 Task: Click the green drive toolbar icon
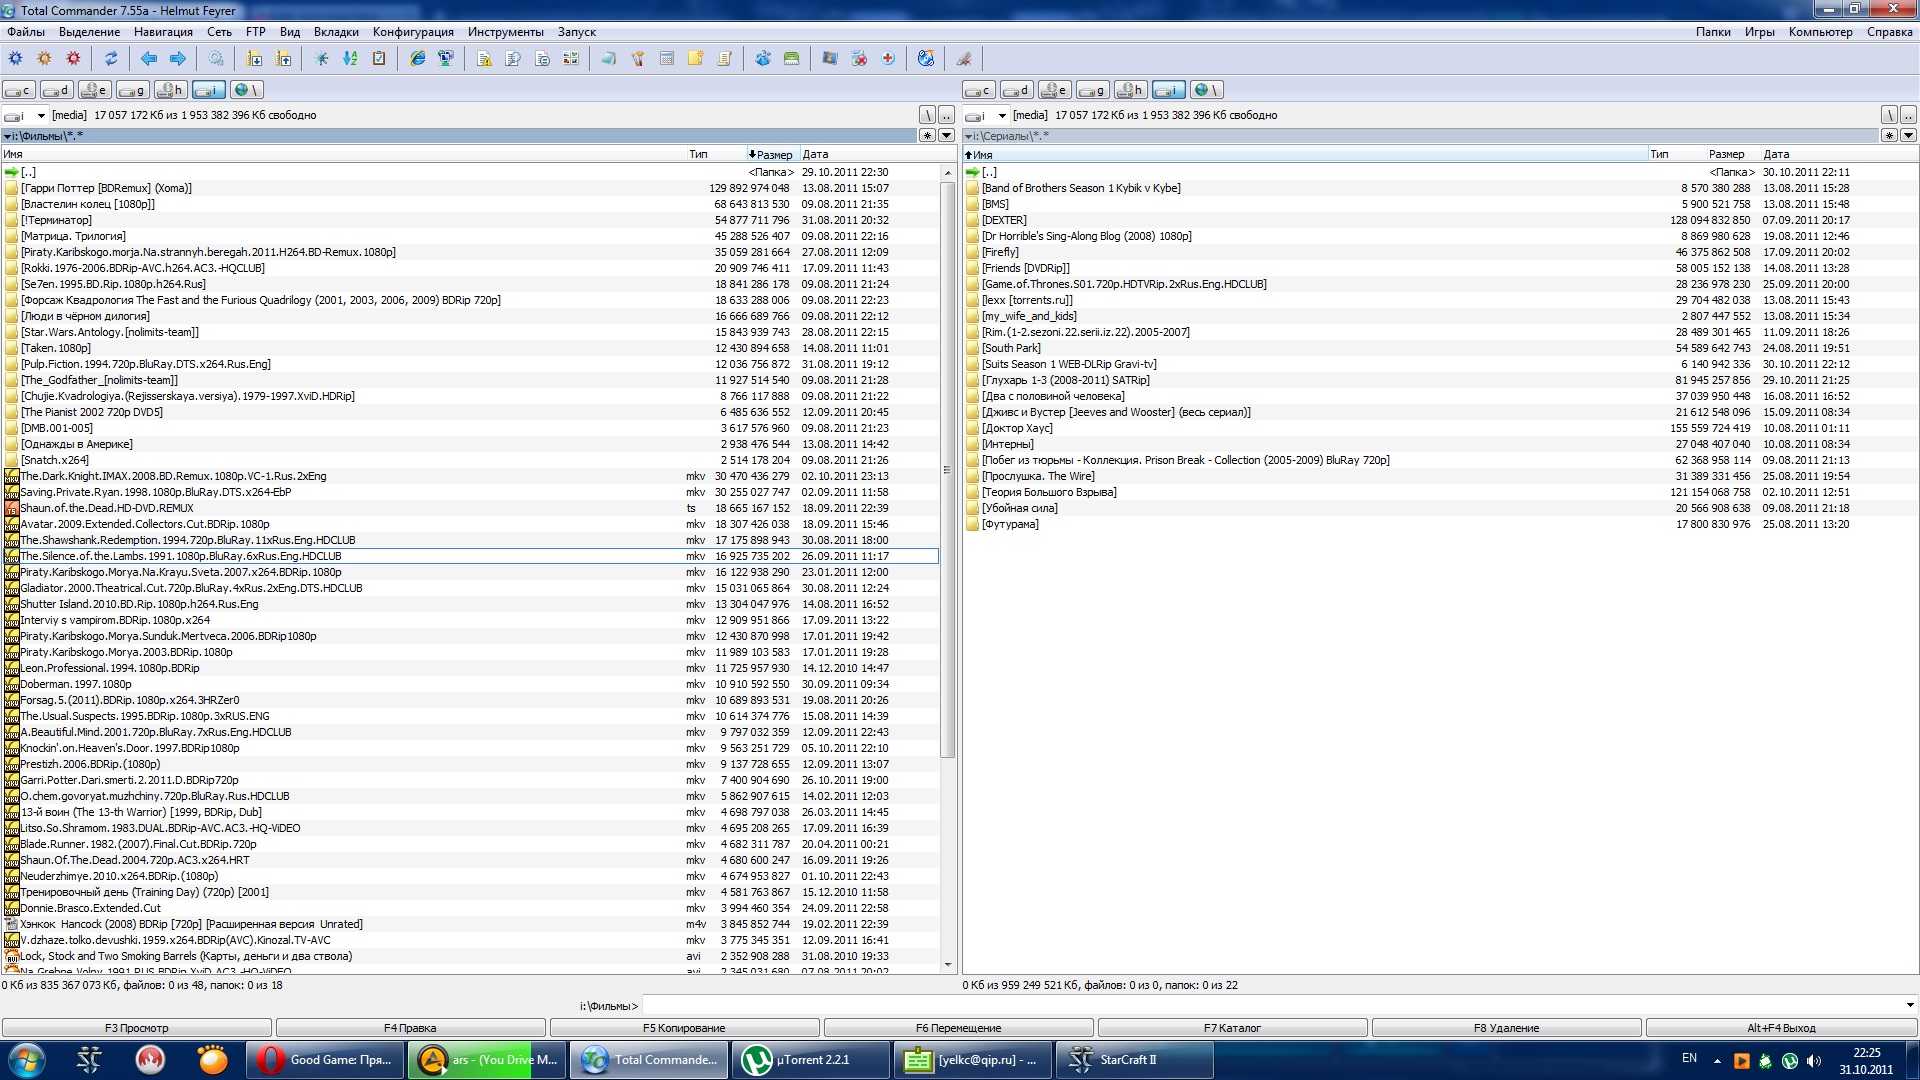(x=792, y=59)
